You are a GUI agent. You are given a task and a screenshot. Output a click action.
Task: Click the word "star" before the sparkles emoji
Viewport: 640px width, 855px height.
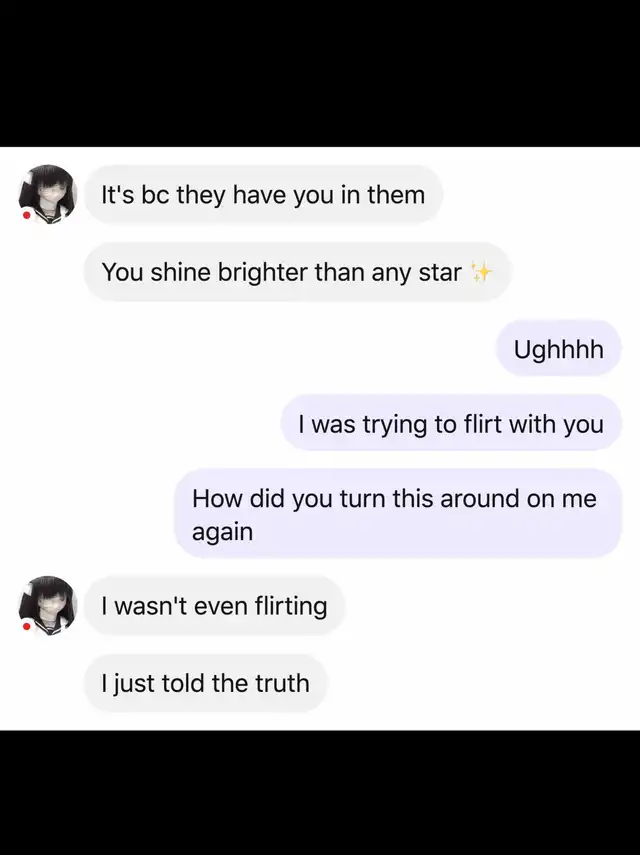coord(440,272)
